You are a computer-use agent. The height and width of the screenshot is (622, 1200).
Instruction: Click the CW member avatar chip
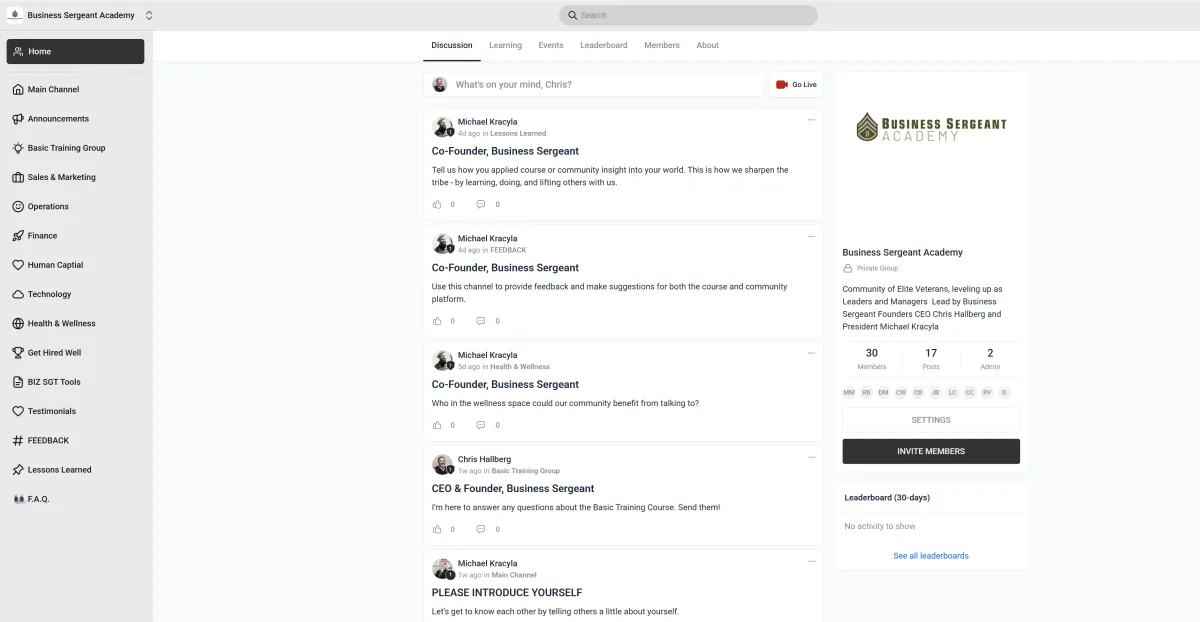click(901, 393)
